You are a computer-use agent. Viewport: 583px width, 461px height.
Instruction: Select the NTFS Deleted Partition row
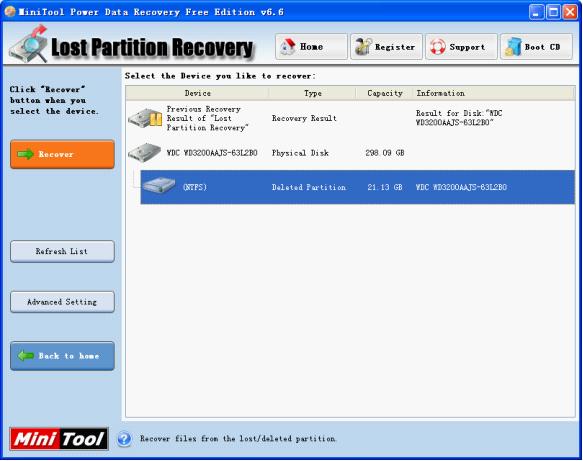pos(357,187)
